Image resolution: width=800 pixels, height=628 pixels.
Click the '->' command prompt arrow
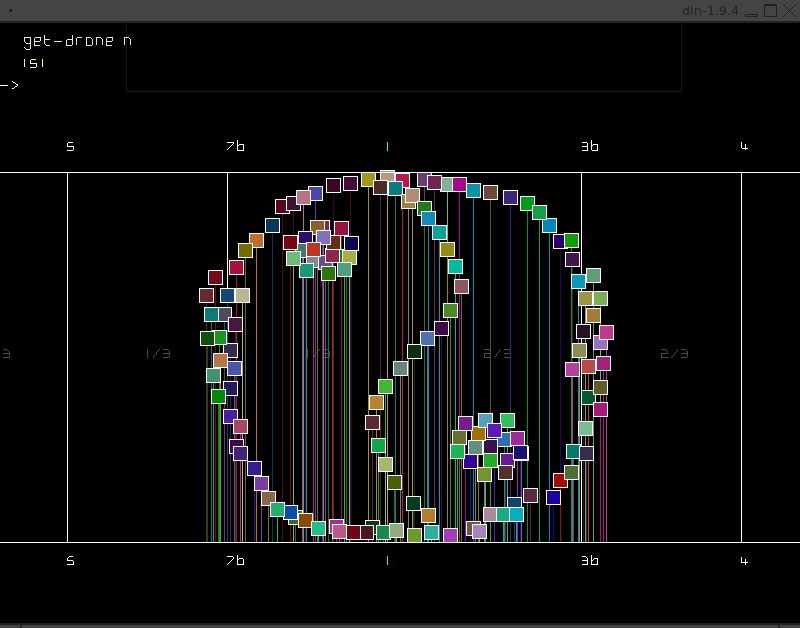click(10, 85)
